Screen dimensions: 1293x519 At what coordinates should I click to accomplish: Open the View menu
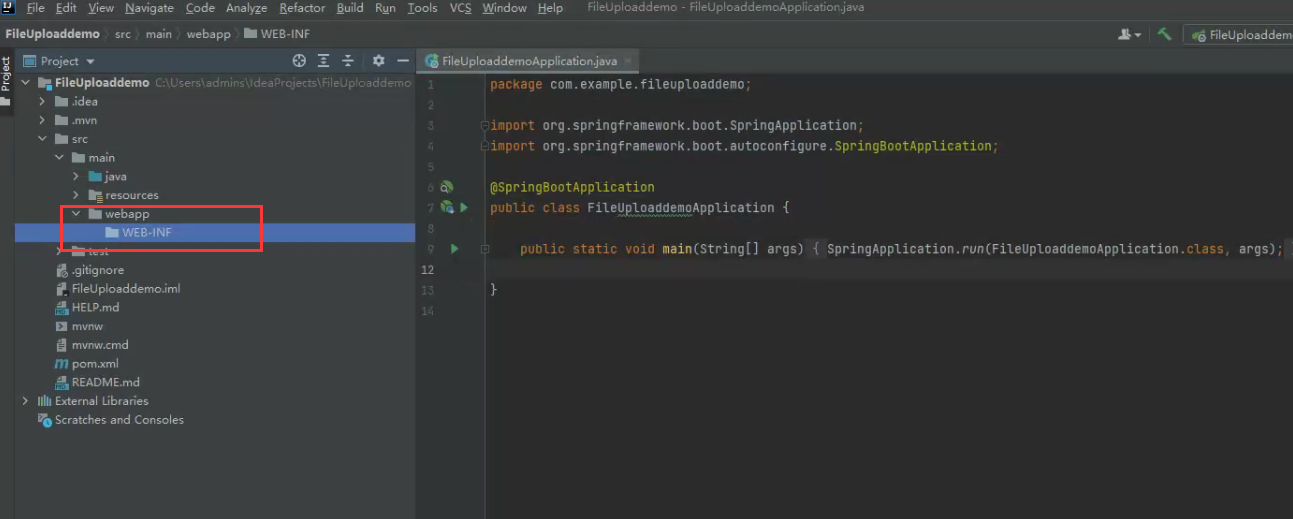coord(101,8)
